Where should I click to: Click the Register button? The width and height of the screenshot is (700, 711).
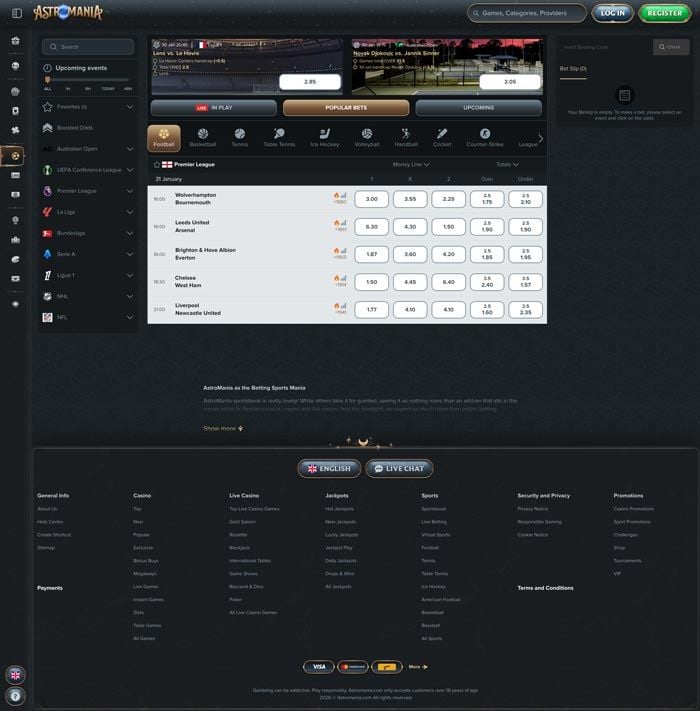tap(664, 13)
